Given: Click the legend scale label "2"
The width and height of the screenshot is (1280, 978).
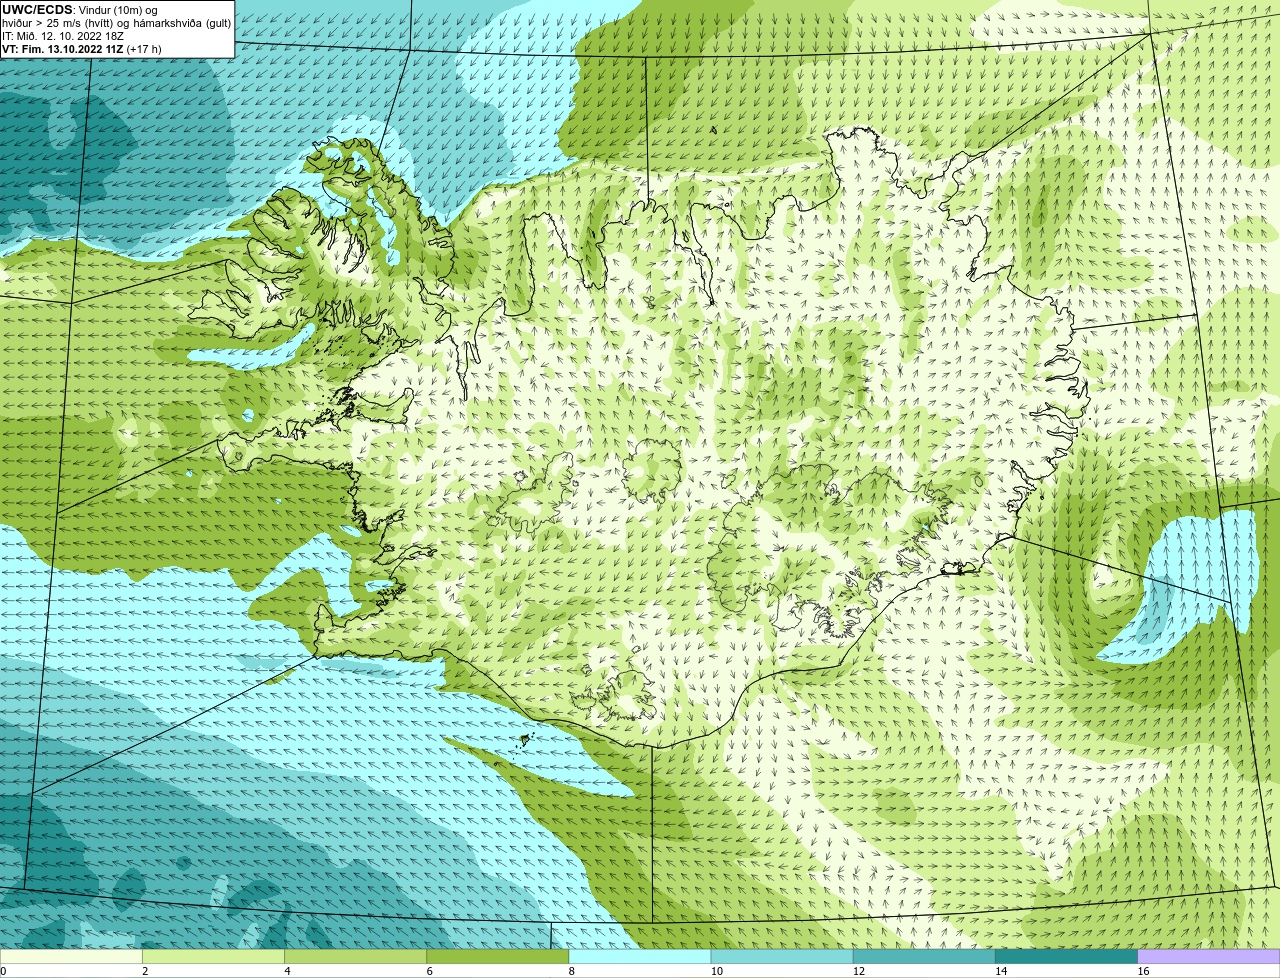Looking at the screenshot, I should click(145, 971).
